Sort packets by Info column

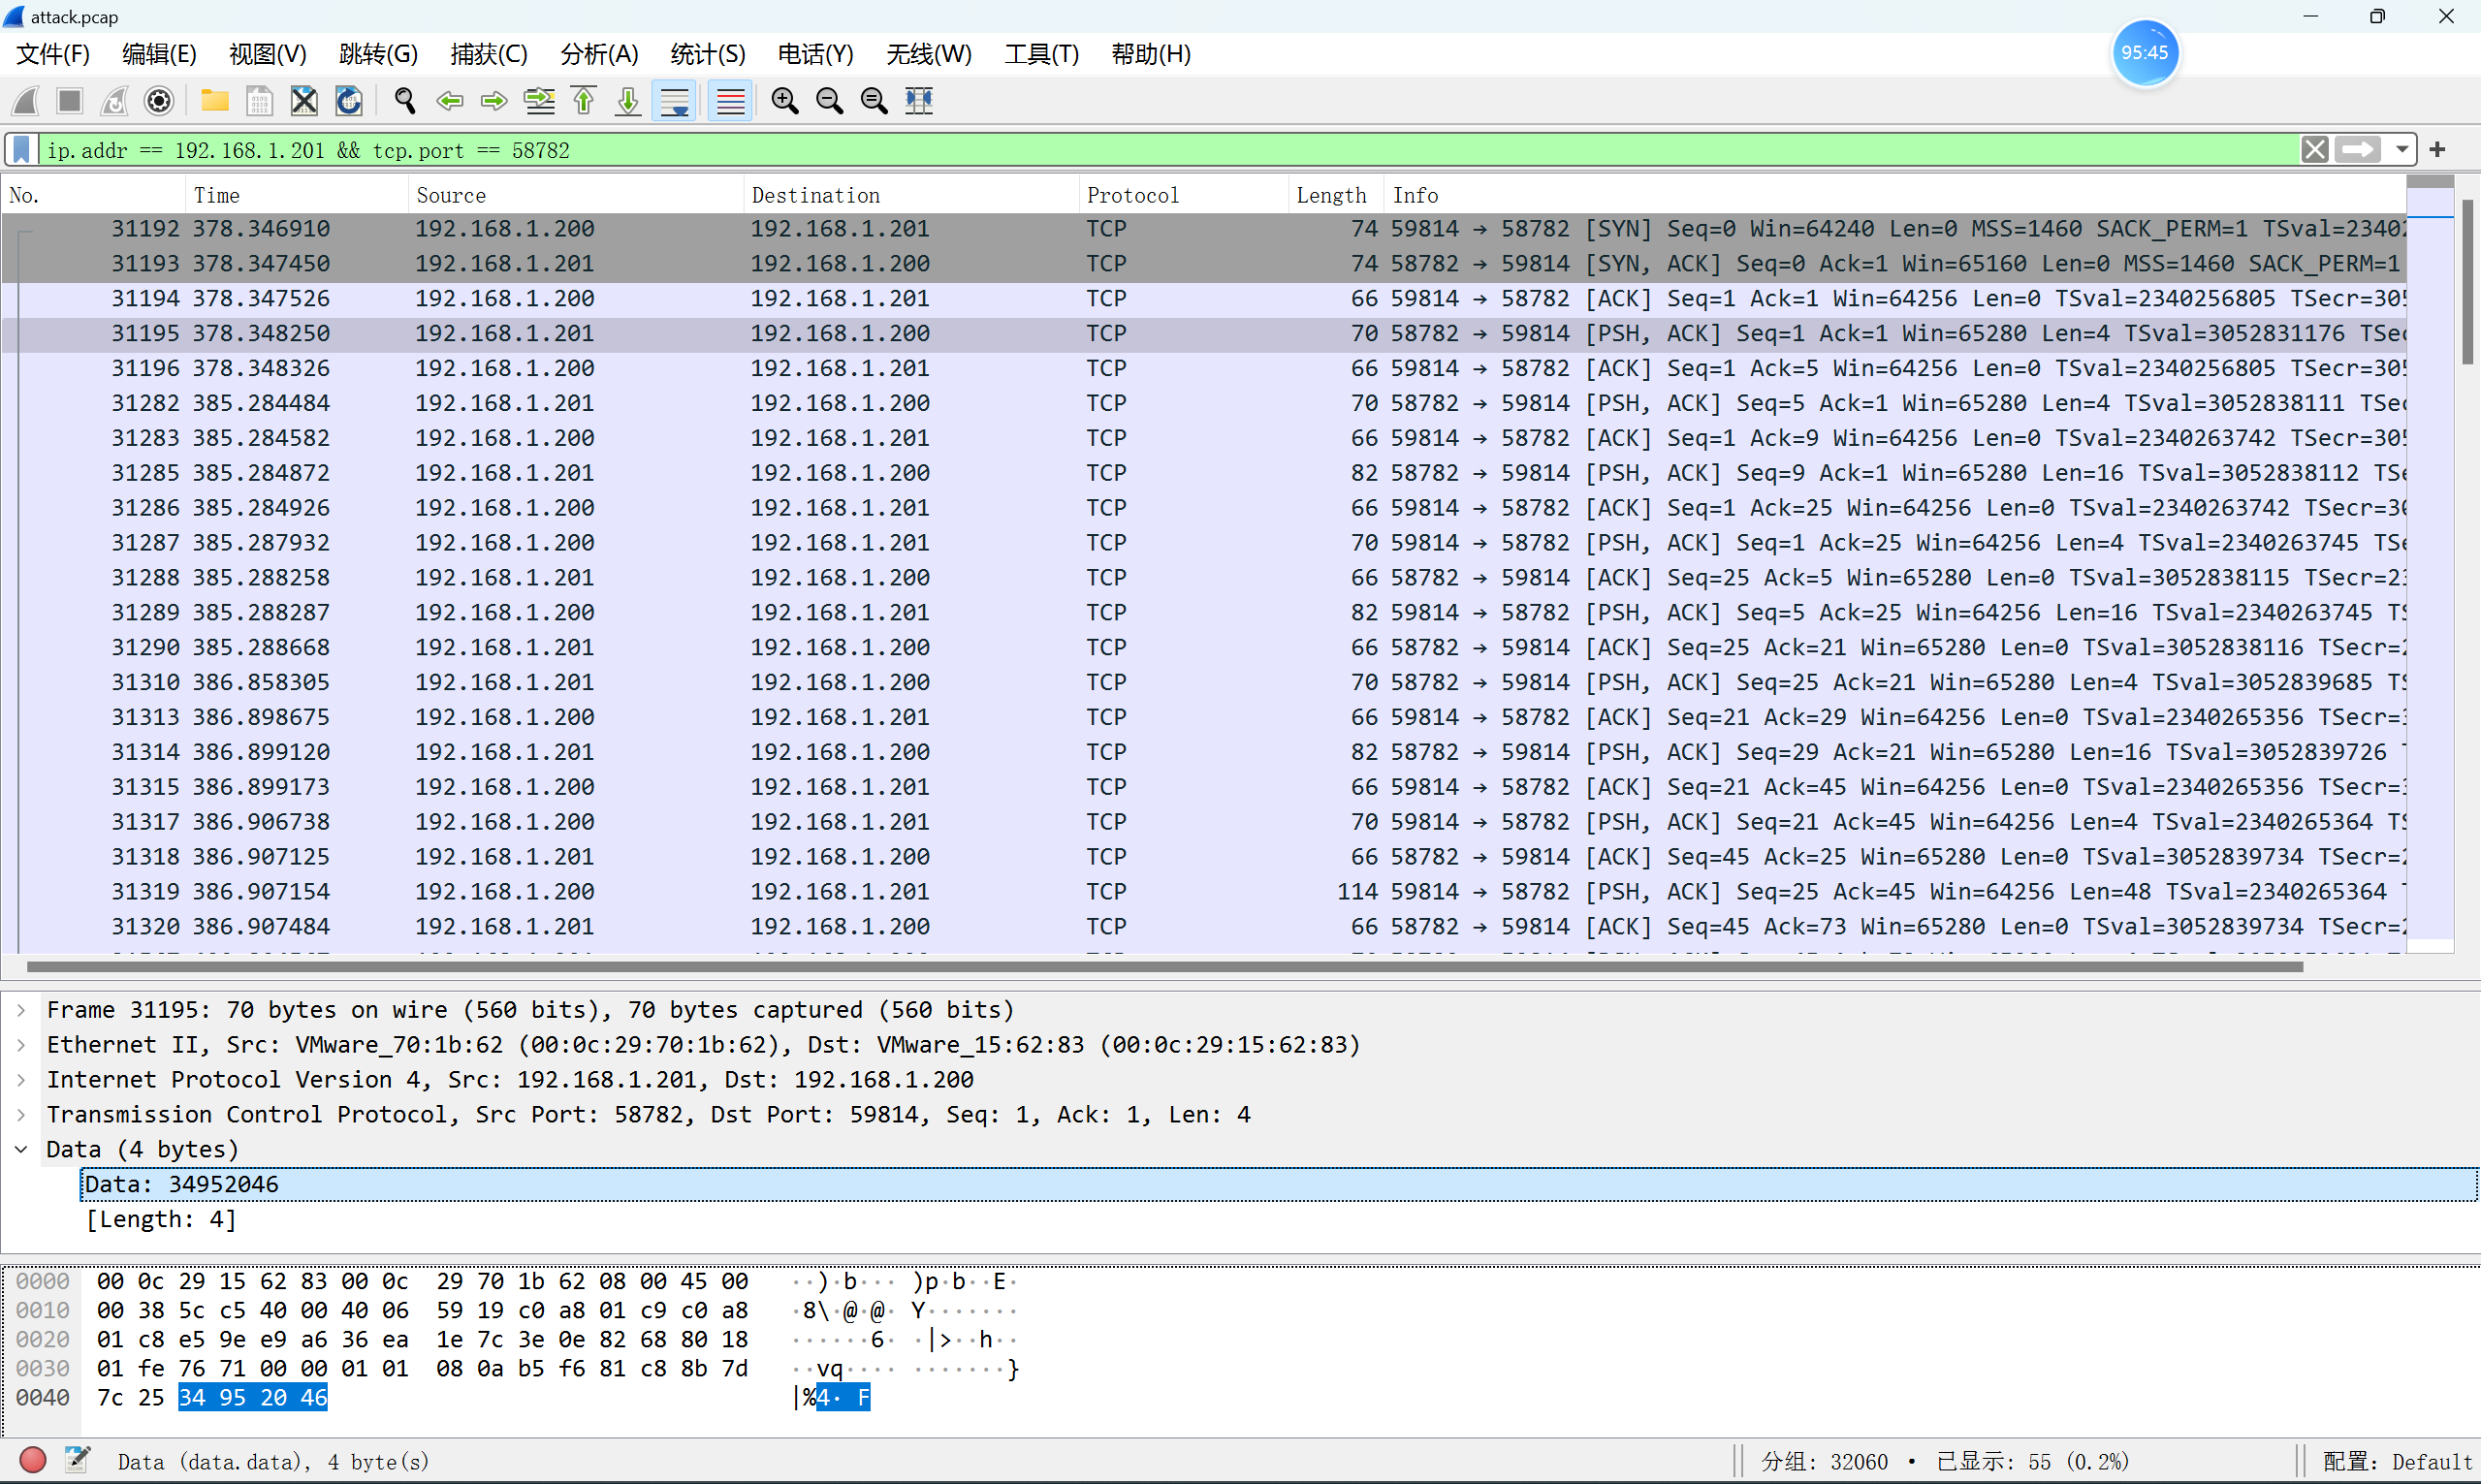pyautogui.click(x=1895, y=195)
